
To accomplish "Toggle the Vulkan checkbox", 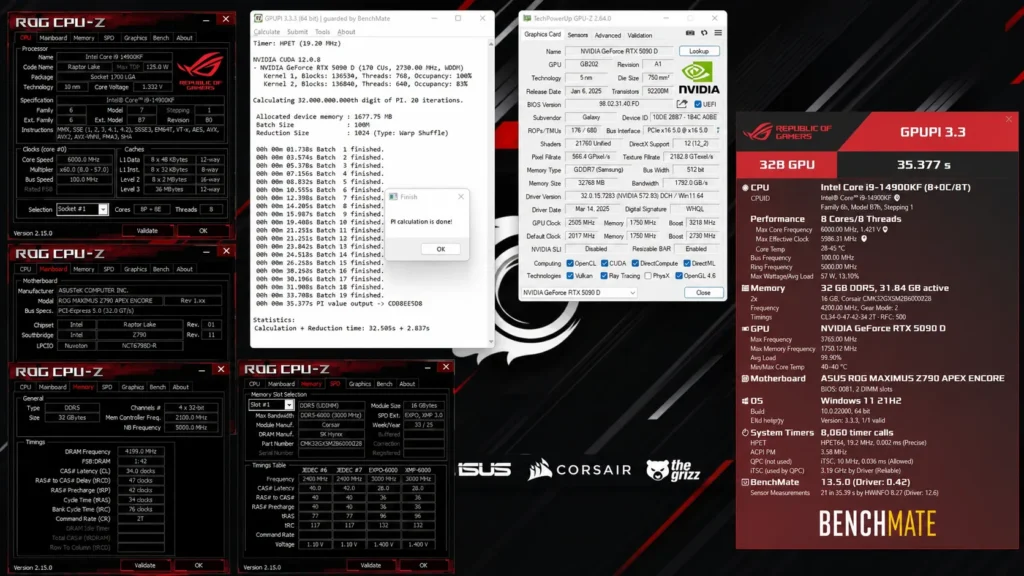I will coord(570,276).
